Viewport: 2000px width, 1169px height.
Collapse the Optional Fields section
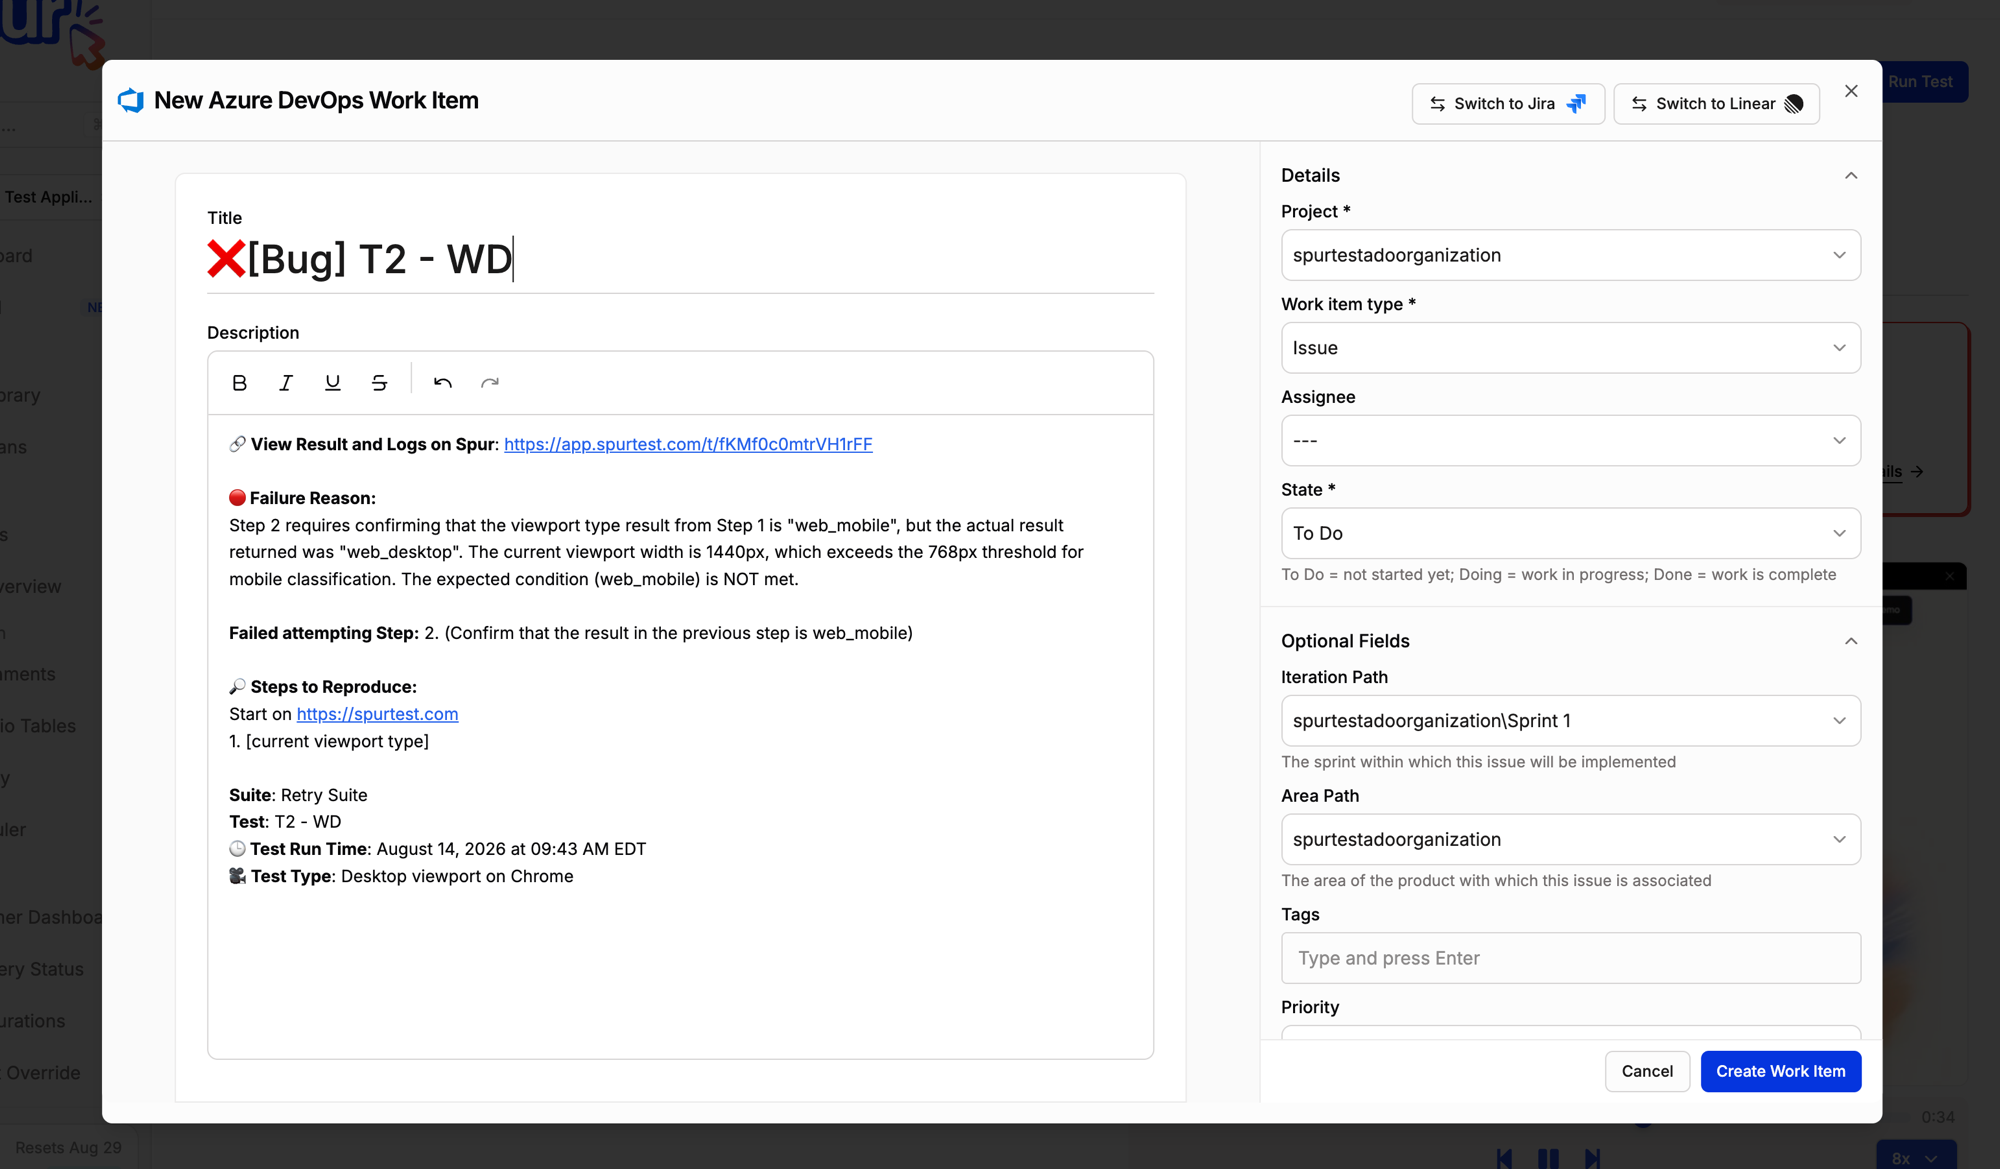pyautogui.click(x=1851, y=642)
